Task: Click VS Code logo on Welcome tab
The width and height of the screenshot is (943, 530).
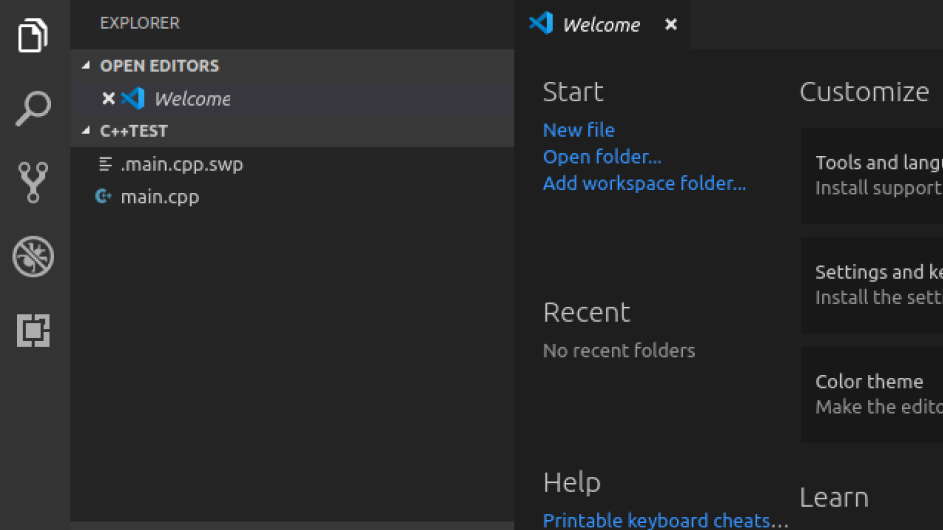Action: (541, 23)
